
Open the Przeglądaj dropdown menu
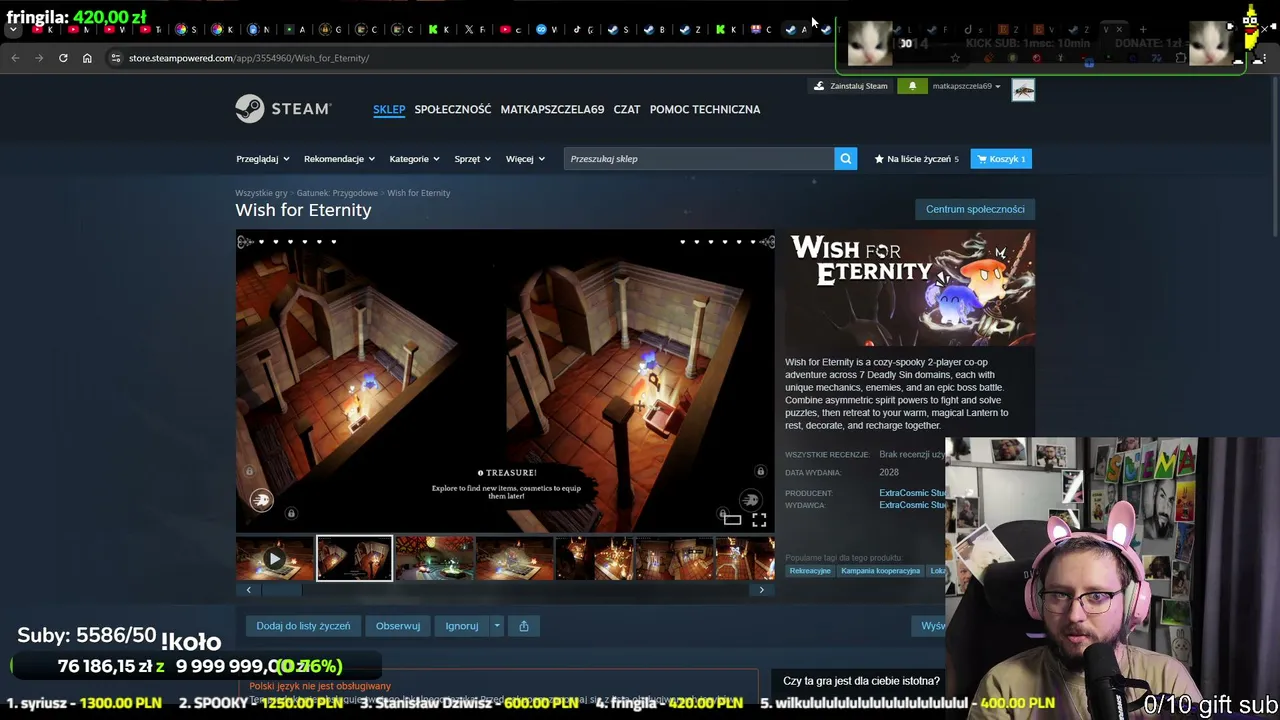pos(262,159)
